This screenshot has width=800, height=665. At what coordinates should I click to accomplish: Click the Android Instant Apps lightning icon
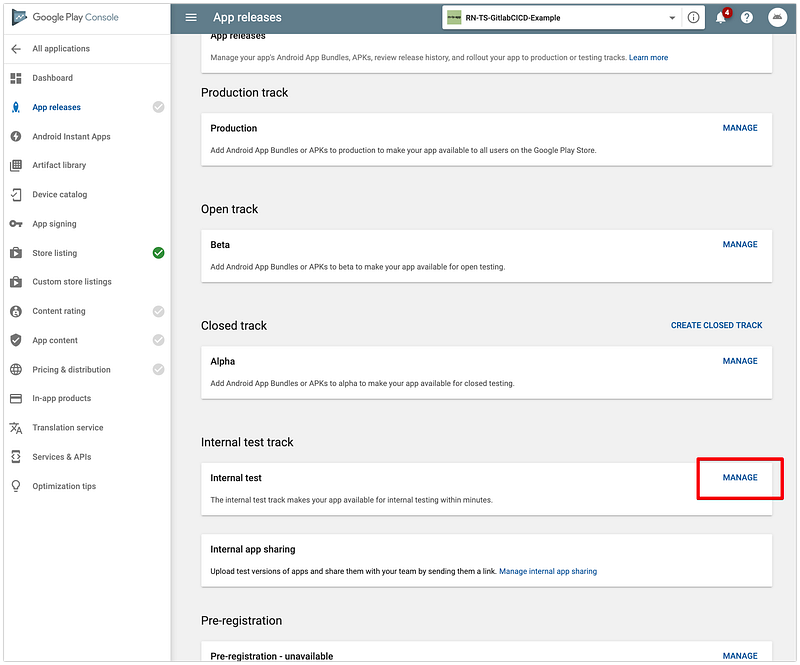pyautogui.click(x=16, y=137)
